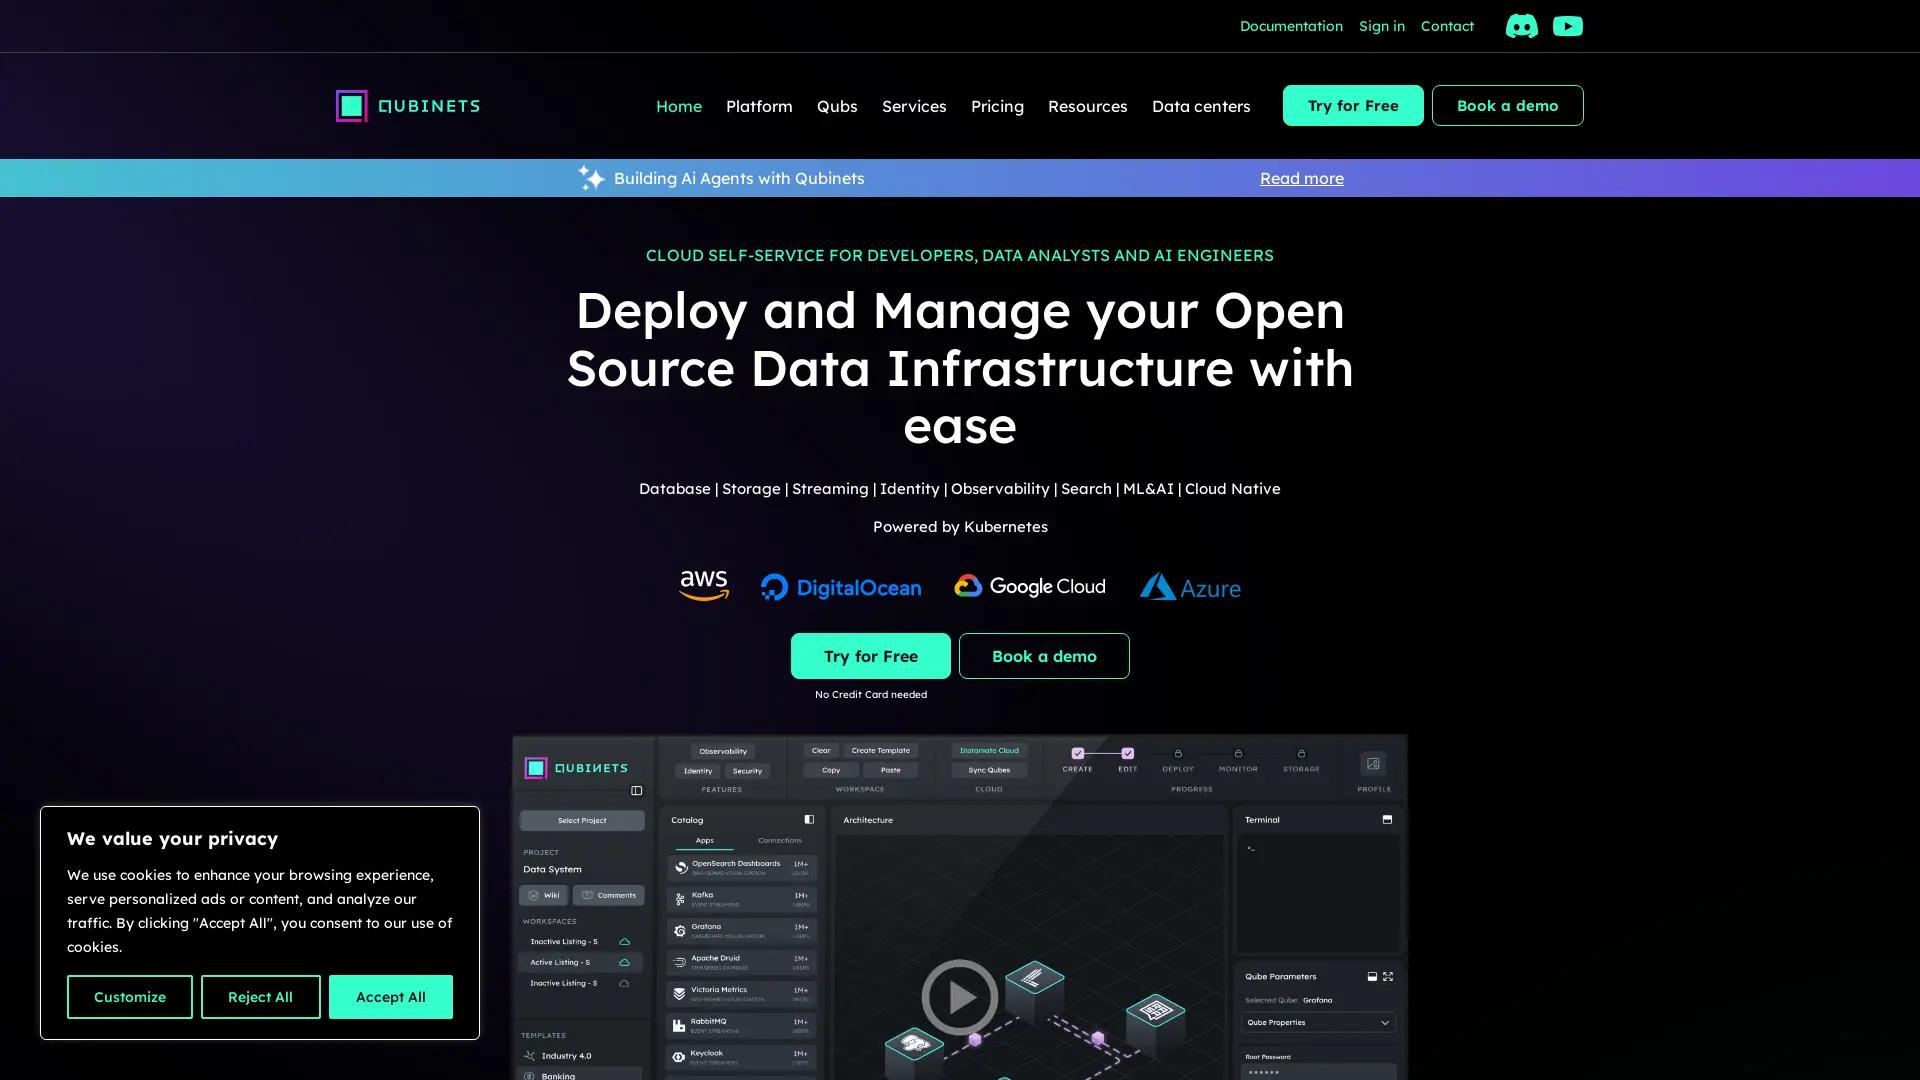Toggle the Edit checkbox in the progress bar

pyautogui.click(x=1127, y=753)
